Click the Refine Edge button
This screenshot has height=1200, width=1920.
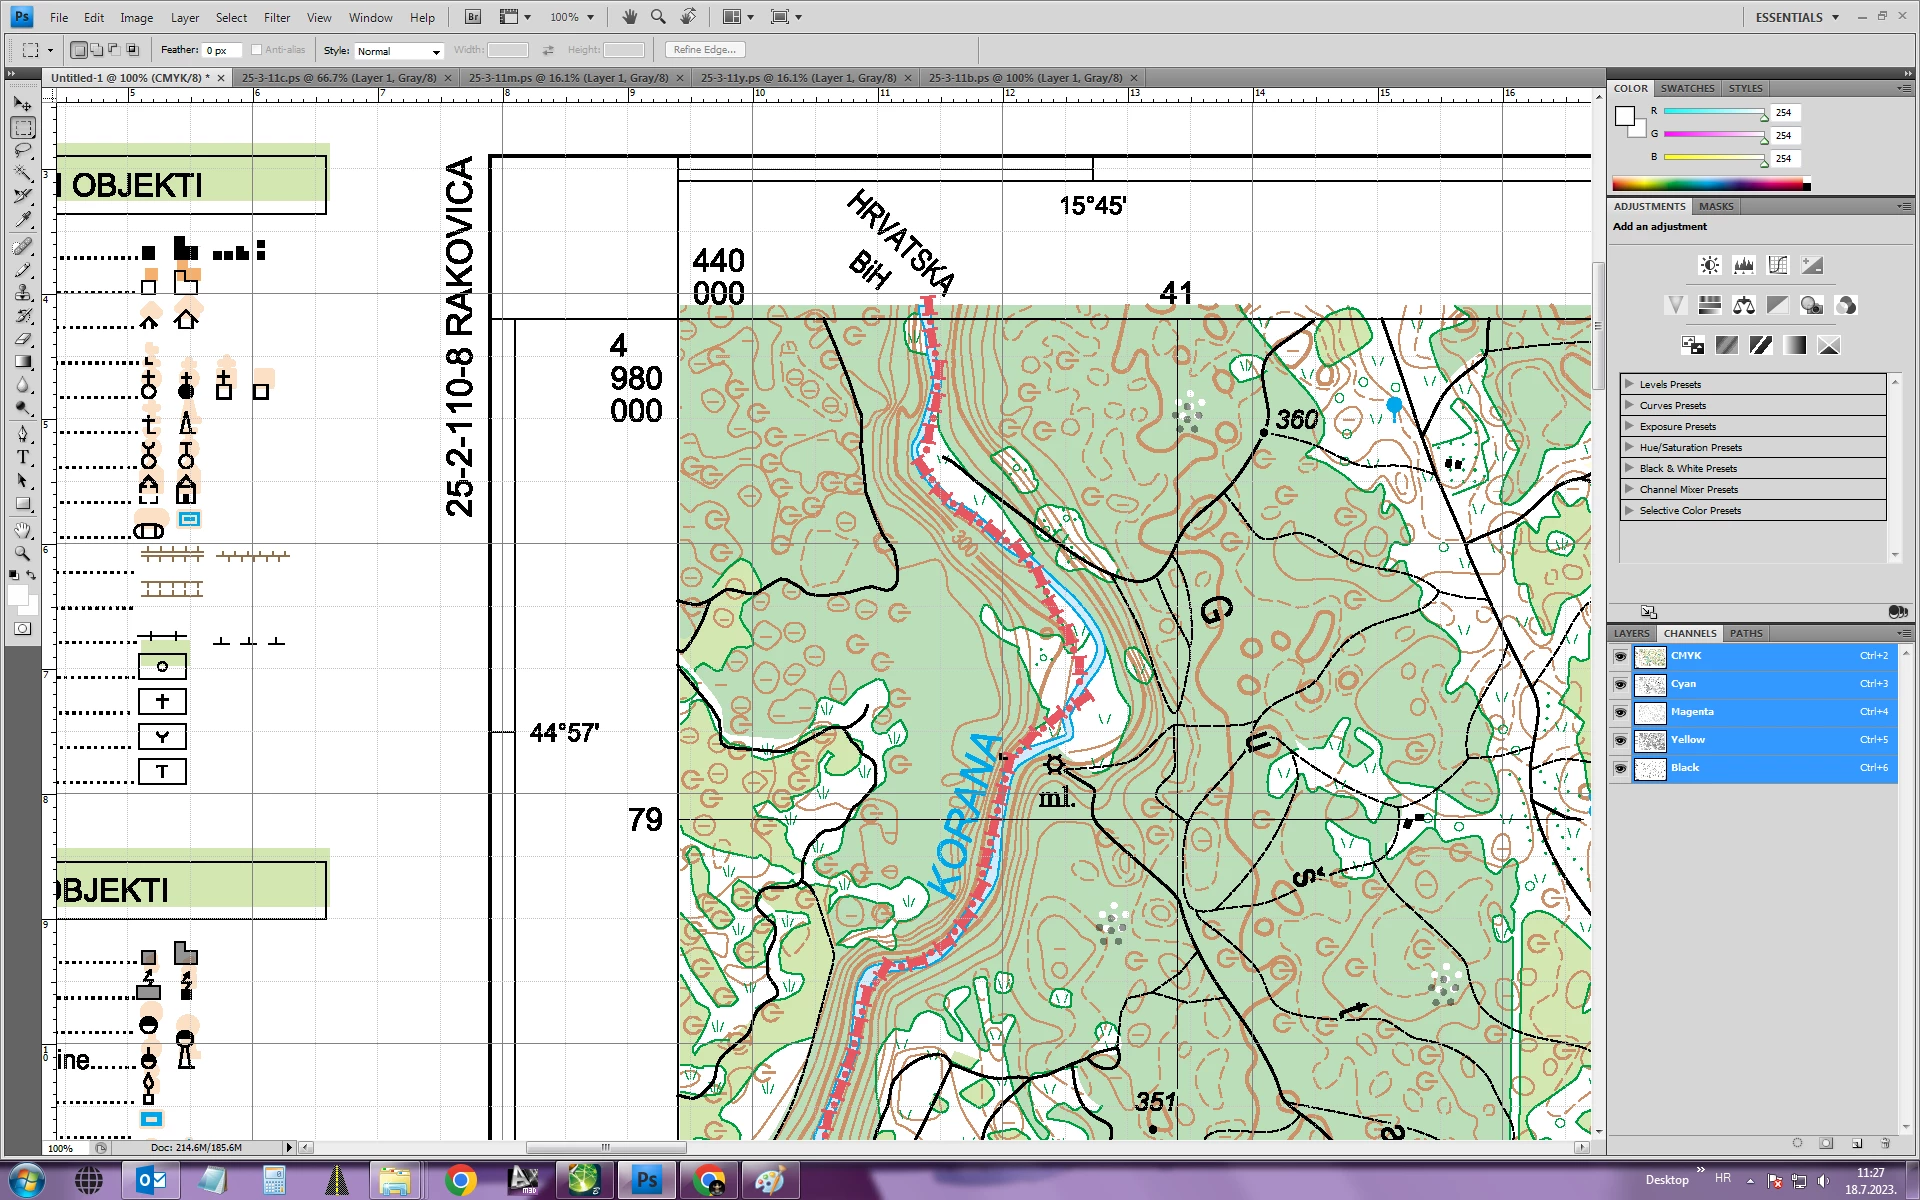(x=705, y=50)
